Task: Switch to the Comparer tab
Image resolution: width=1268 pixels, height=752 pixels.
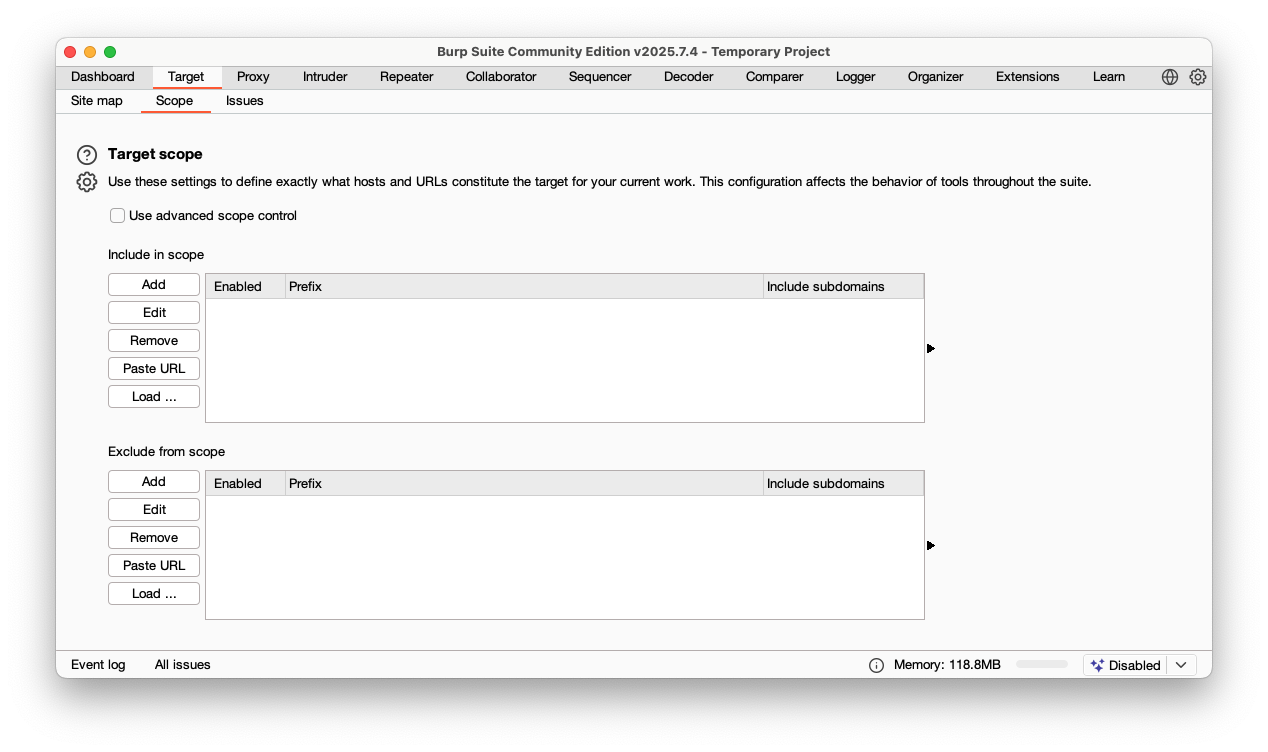Action: click(x=775, y=77)
